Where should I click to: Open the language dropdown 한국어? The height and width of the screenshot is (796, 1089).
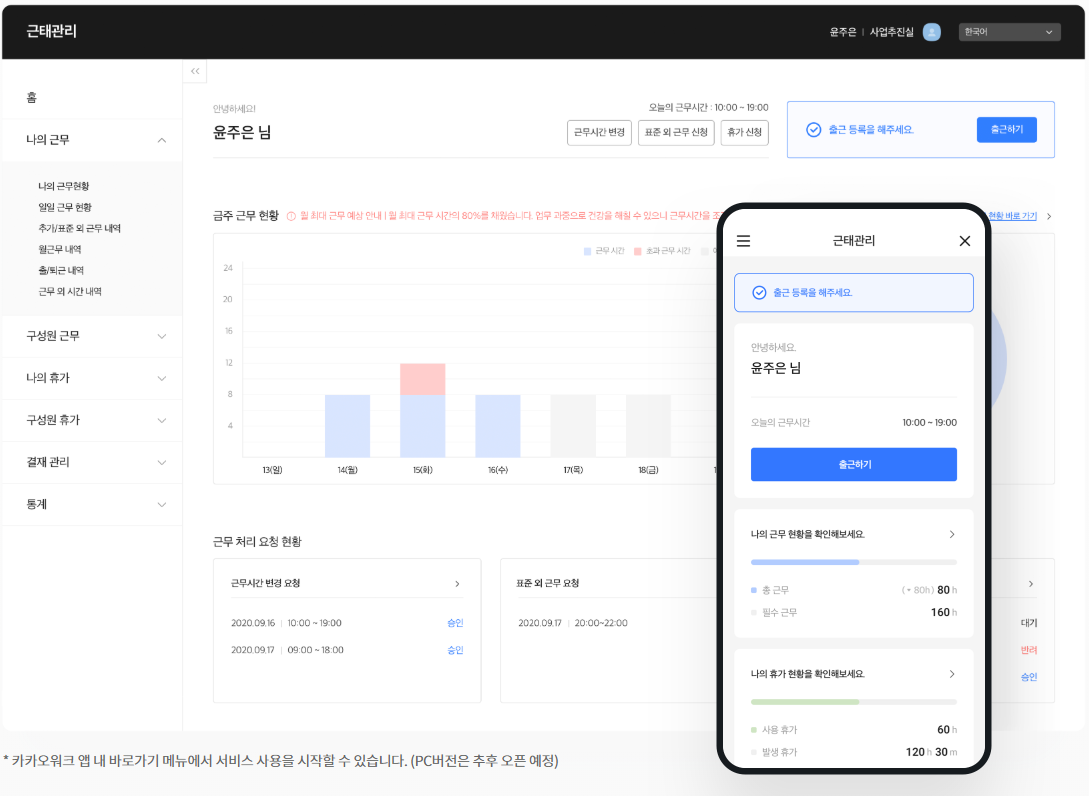[x=1009, y=32]
